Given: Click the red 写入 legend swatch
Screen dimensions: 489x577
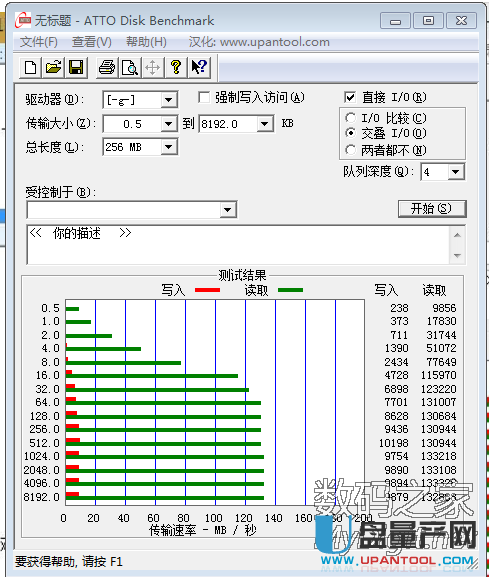Looking at the screenshot, I should 208,290.
